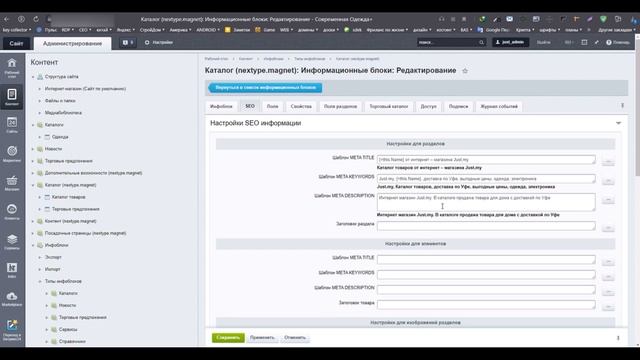Switch to the Журнал событий tab
640x360 pixels.
tap(499, 107)
